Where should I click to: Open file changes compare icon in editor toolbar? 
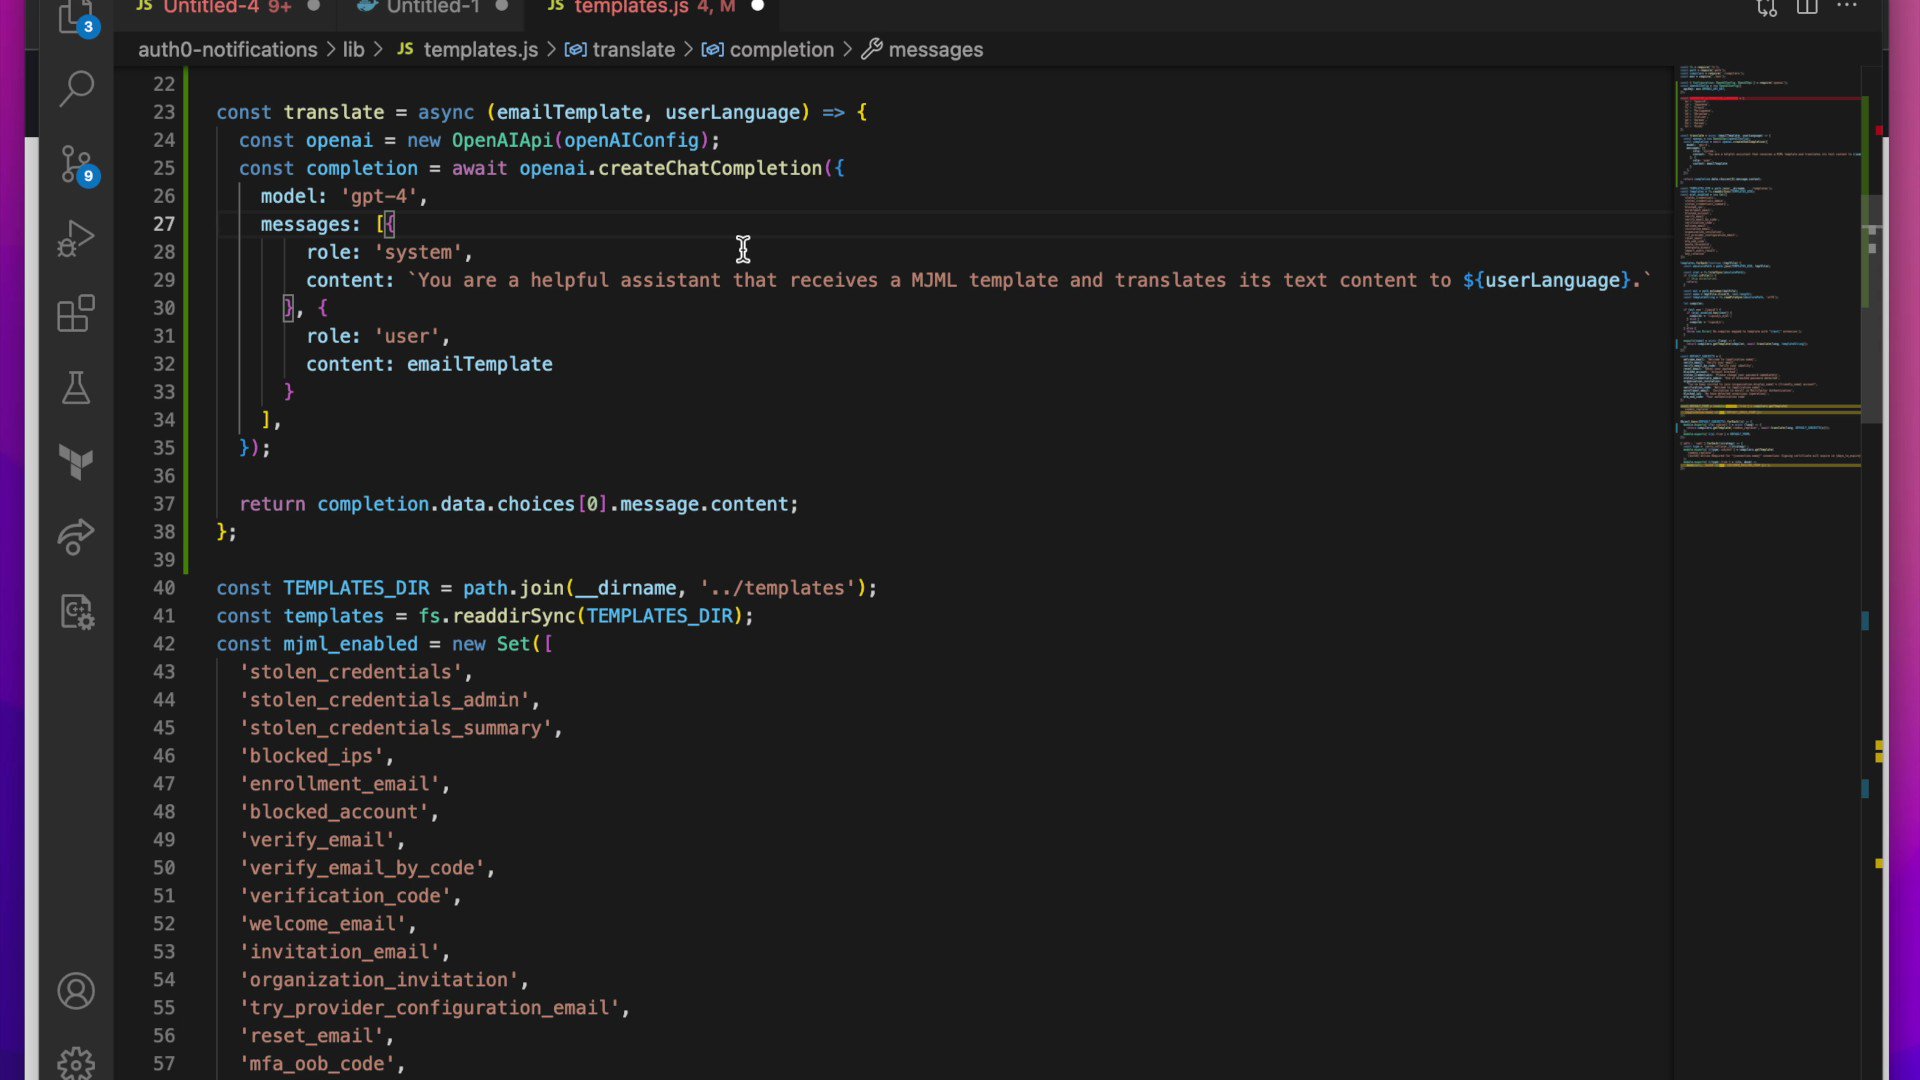[1767, 8]
